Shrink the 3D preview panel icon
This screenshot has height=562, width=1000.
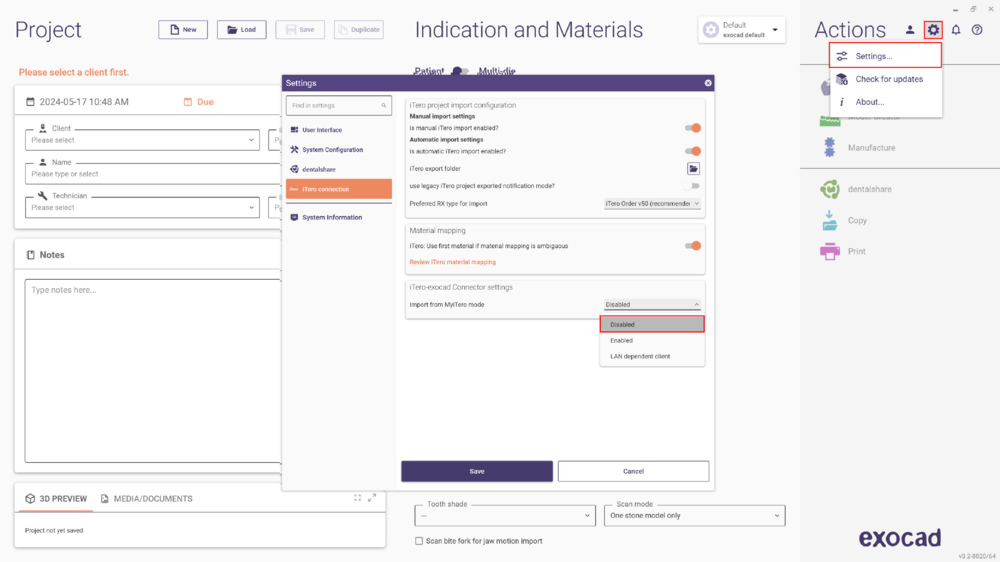point(357,498)
